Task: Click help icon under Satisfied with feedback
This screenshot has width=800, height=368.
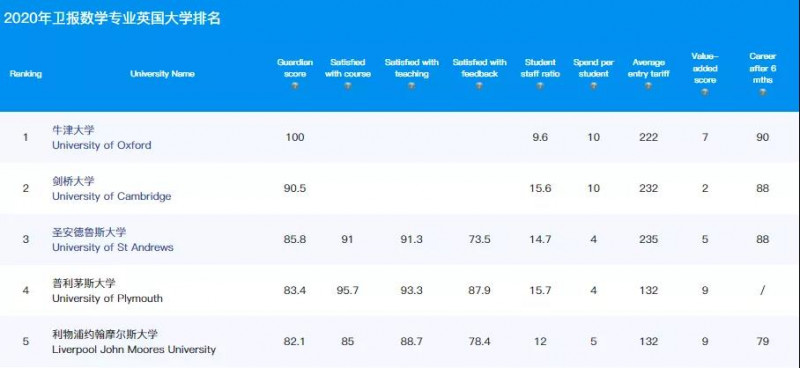Action: [x=480, y=86]
